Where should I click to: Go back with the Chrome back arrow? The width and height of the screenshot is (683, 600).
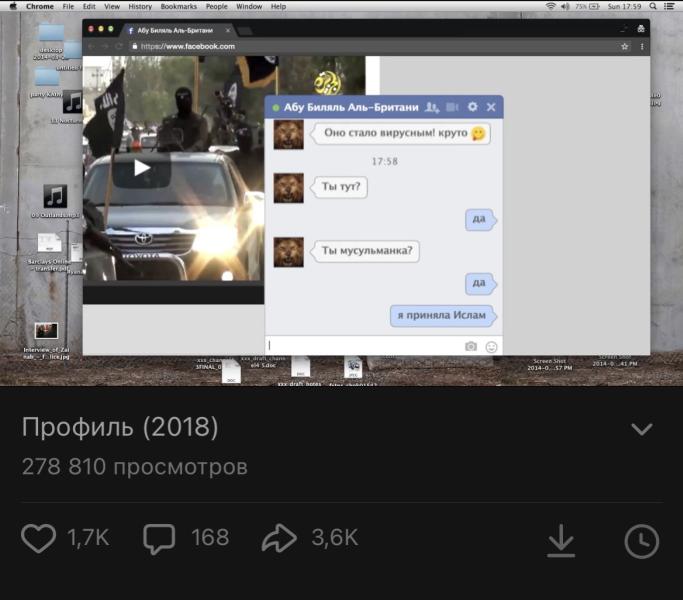91,46
